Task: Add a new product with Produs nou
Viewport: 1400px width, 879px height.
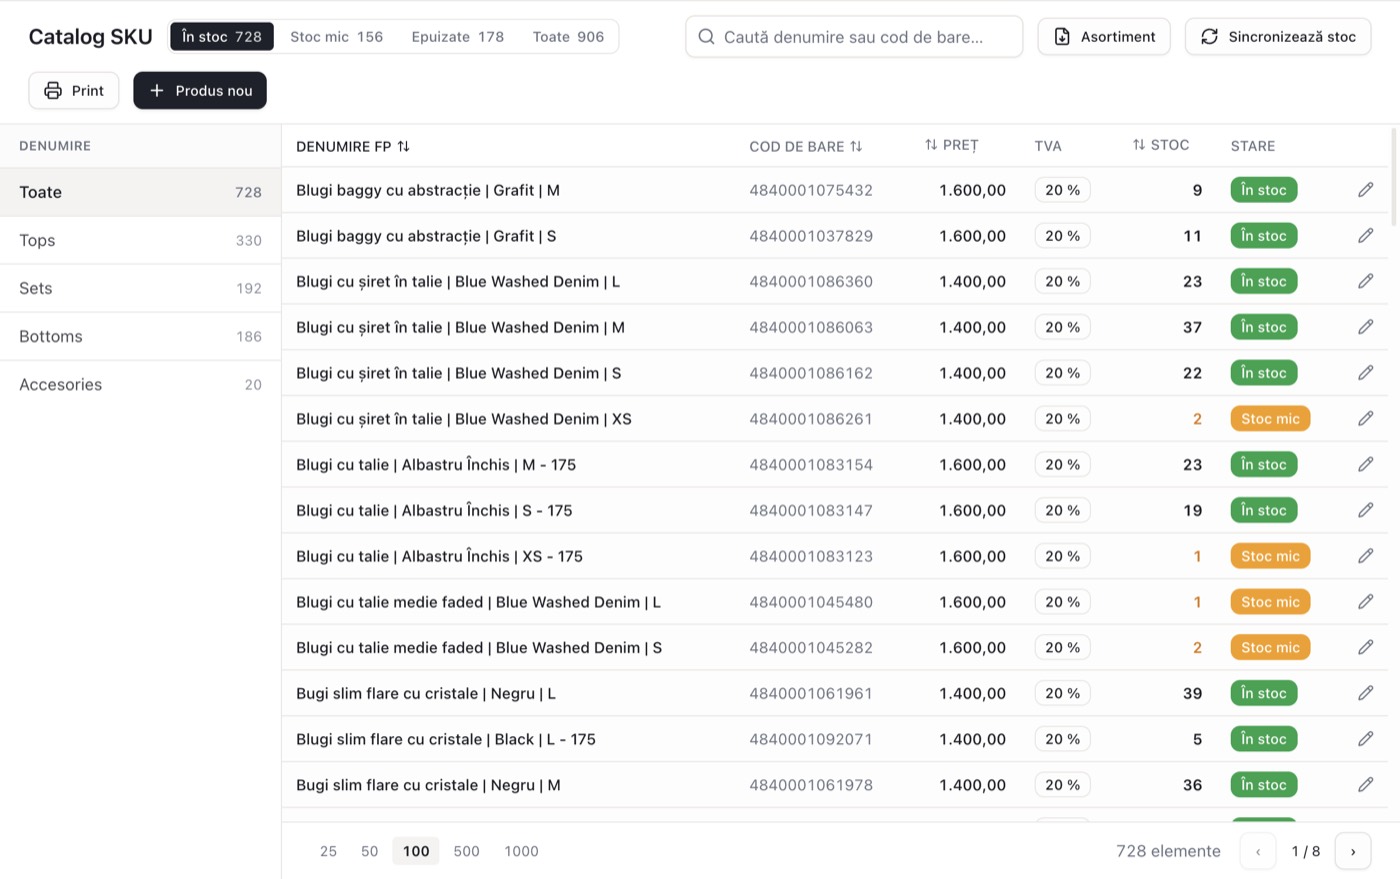Action: [x=200, y=91]
